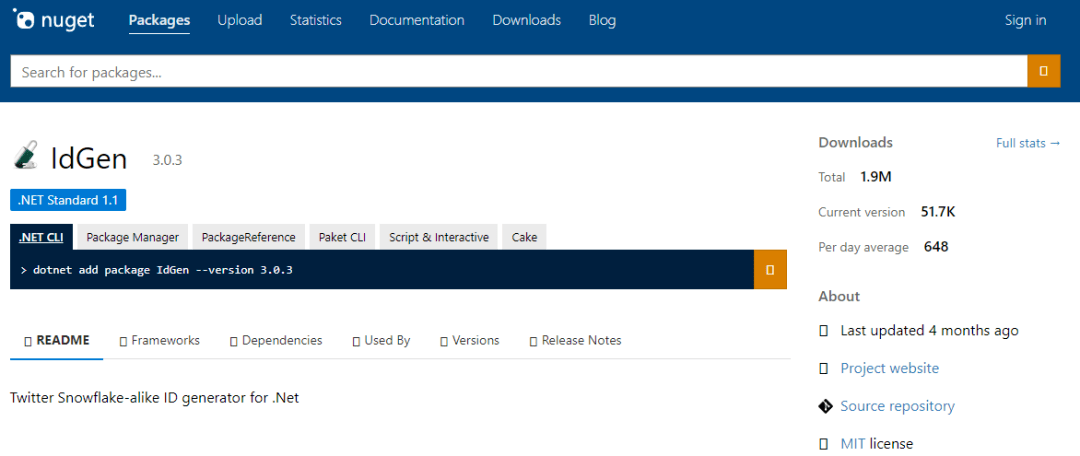Screen dimensions: 1080x456
Task: Switch to the Package Manager tab
Action: tap(132, 237)
